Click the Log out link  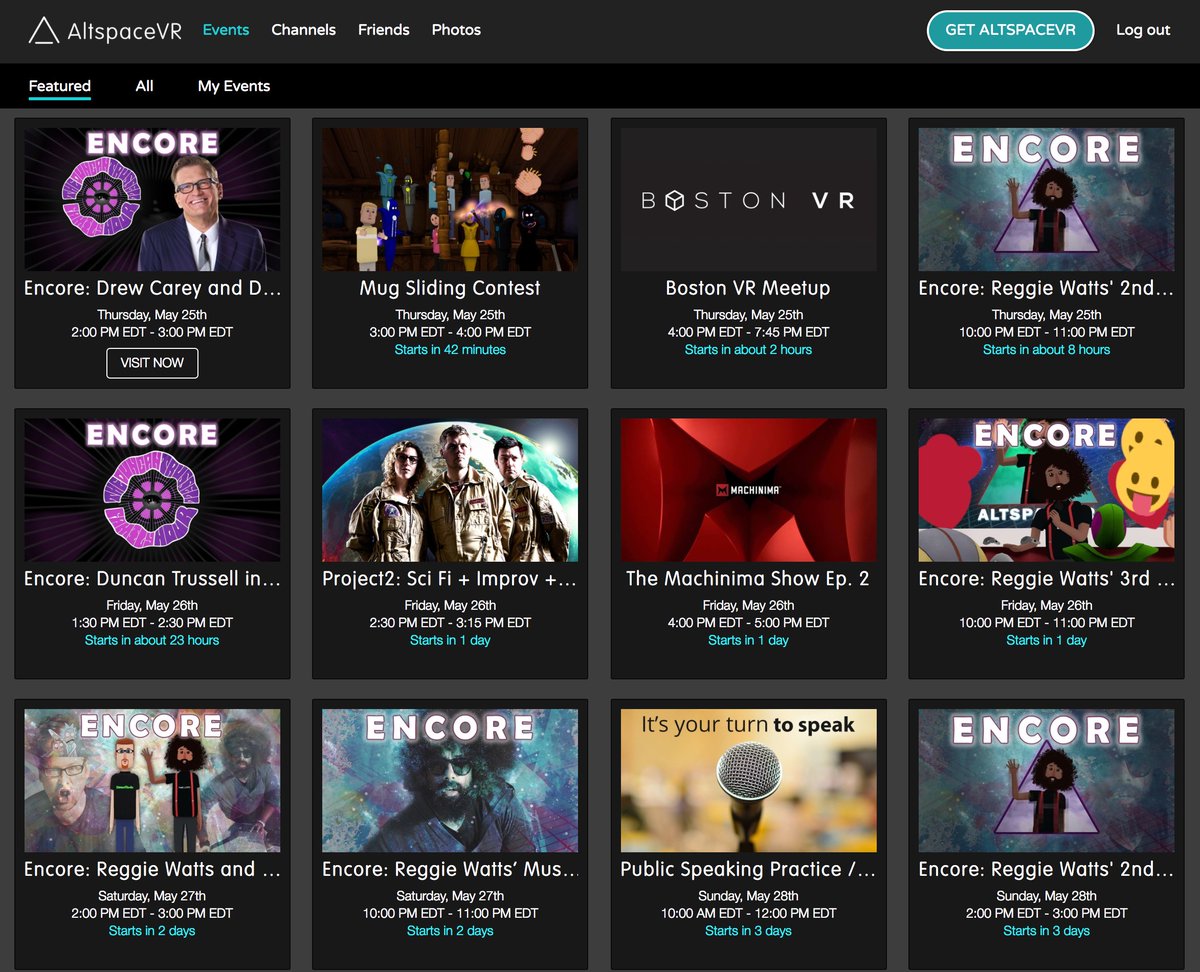coord(1143,30)
